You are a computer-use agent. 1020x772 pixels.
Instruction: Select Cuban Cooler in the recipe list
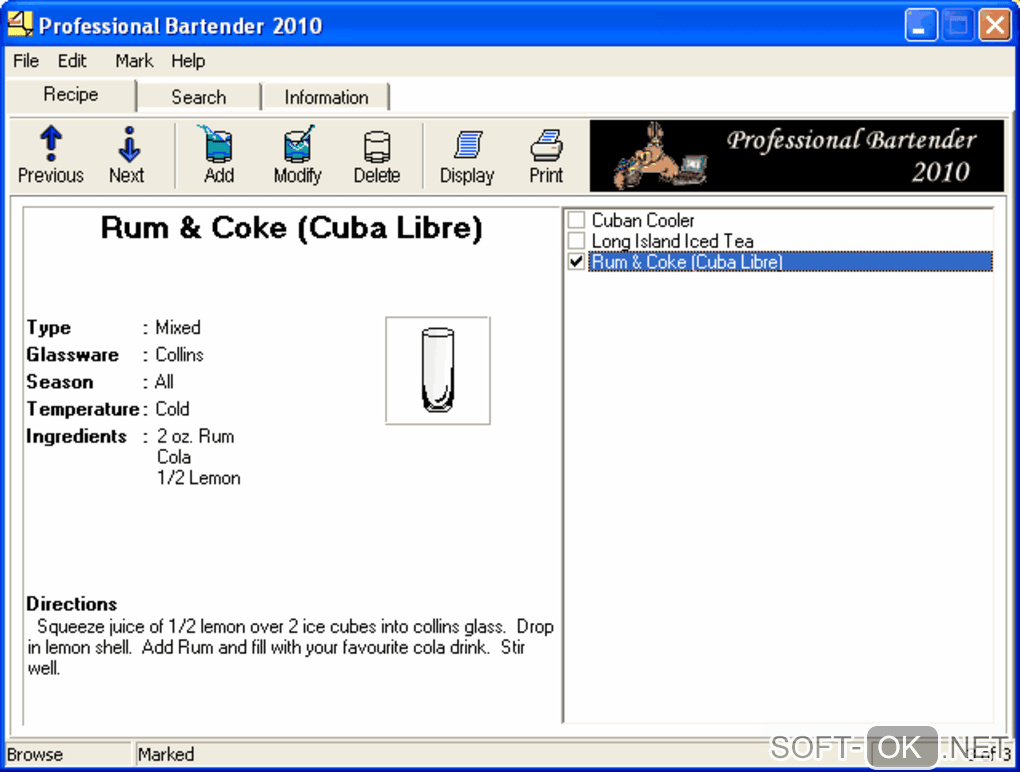643,220
